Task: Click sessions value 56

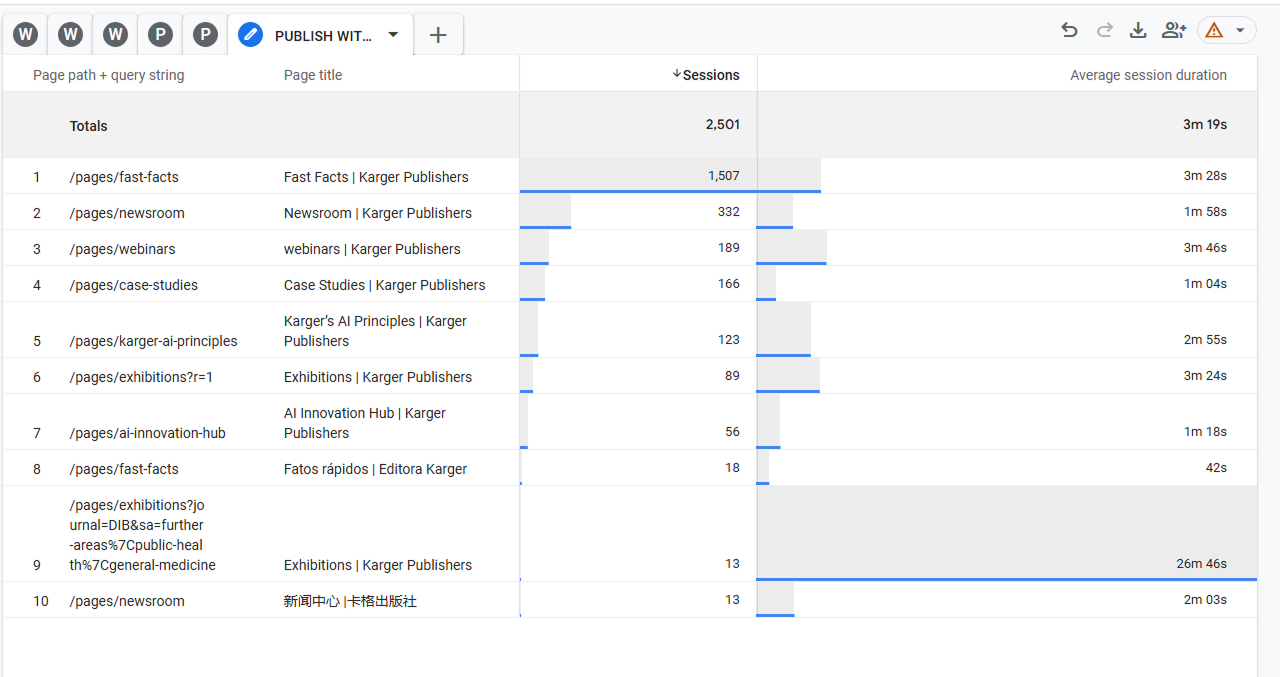Action: 733,432
